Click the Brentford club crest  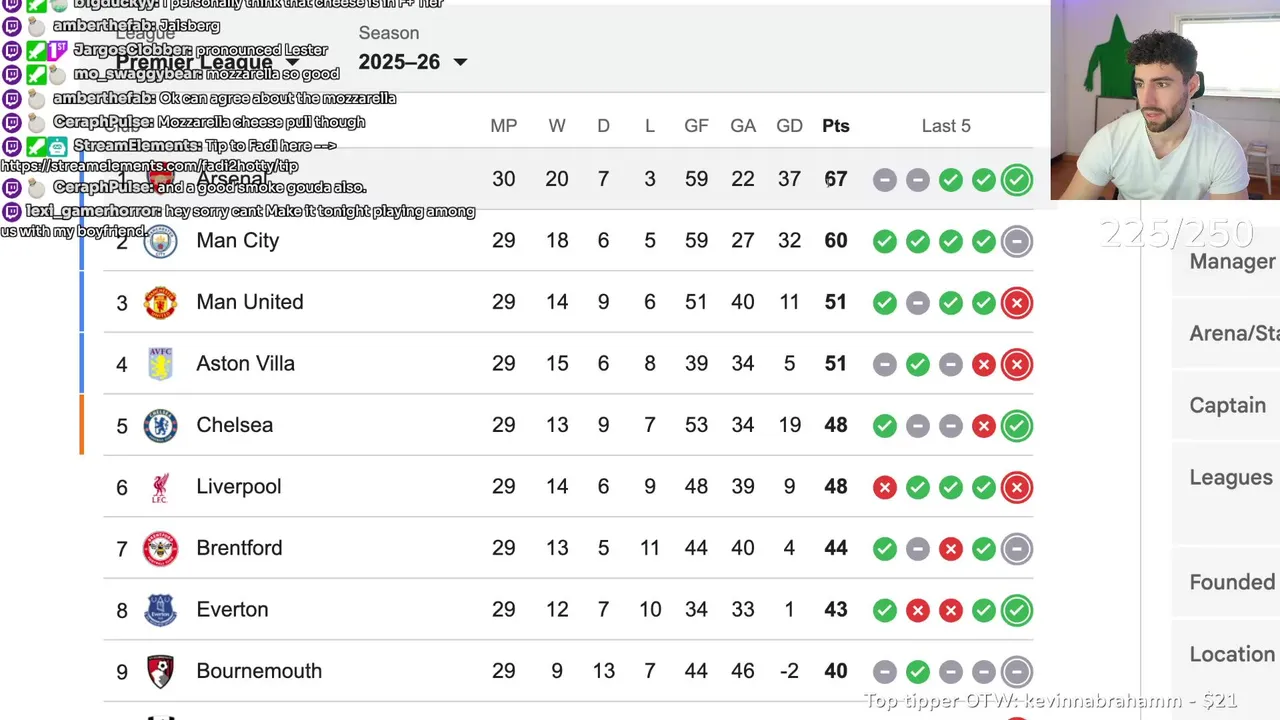pos(160,548)
